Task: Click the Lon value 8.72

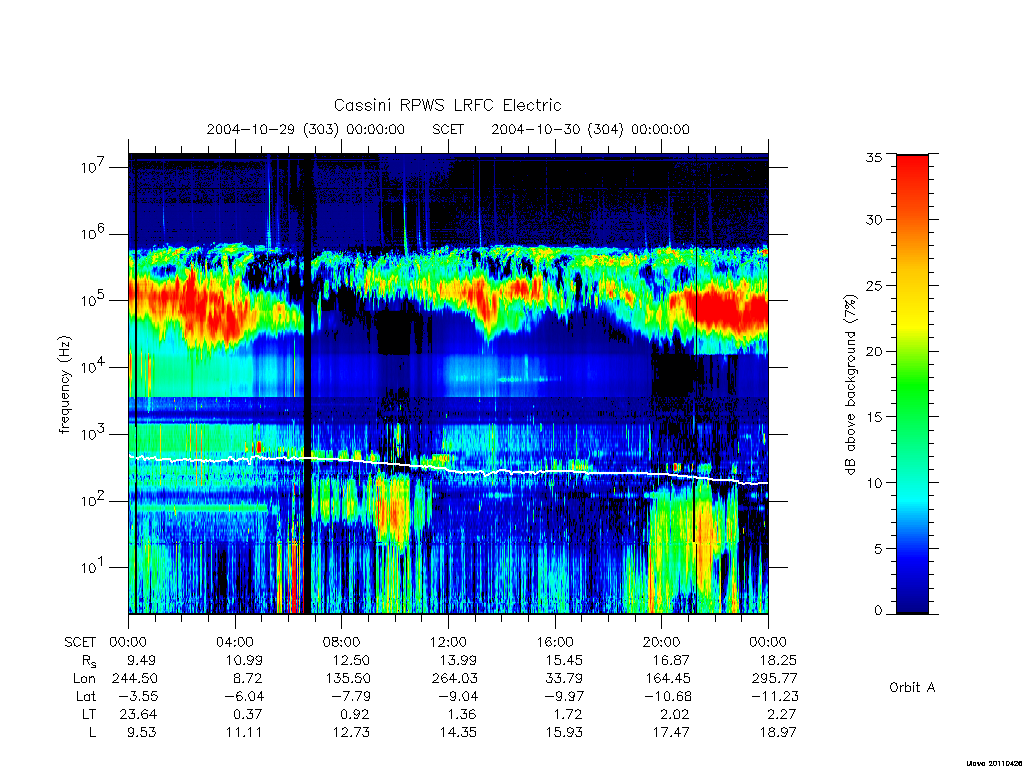Action: (248, 679)
